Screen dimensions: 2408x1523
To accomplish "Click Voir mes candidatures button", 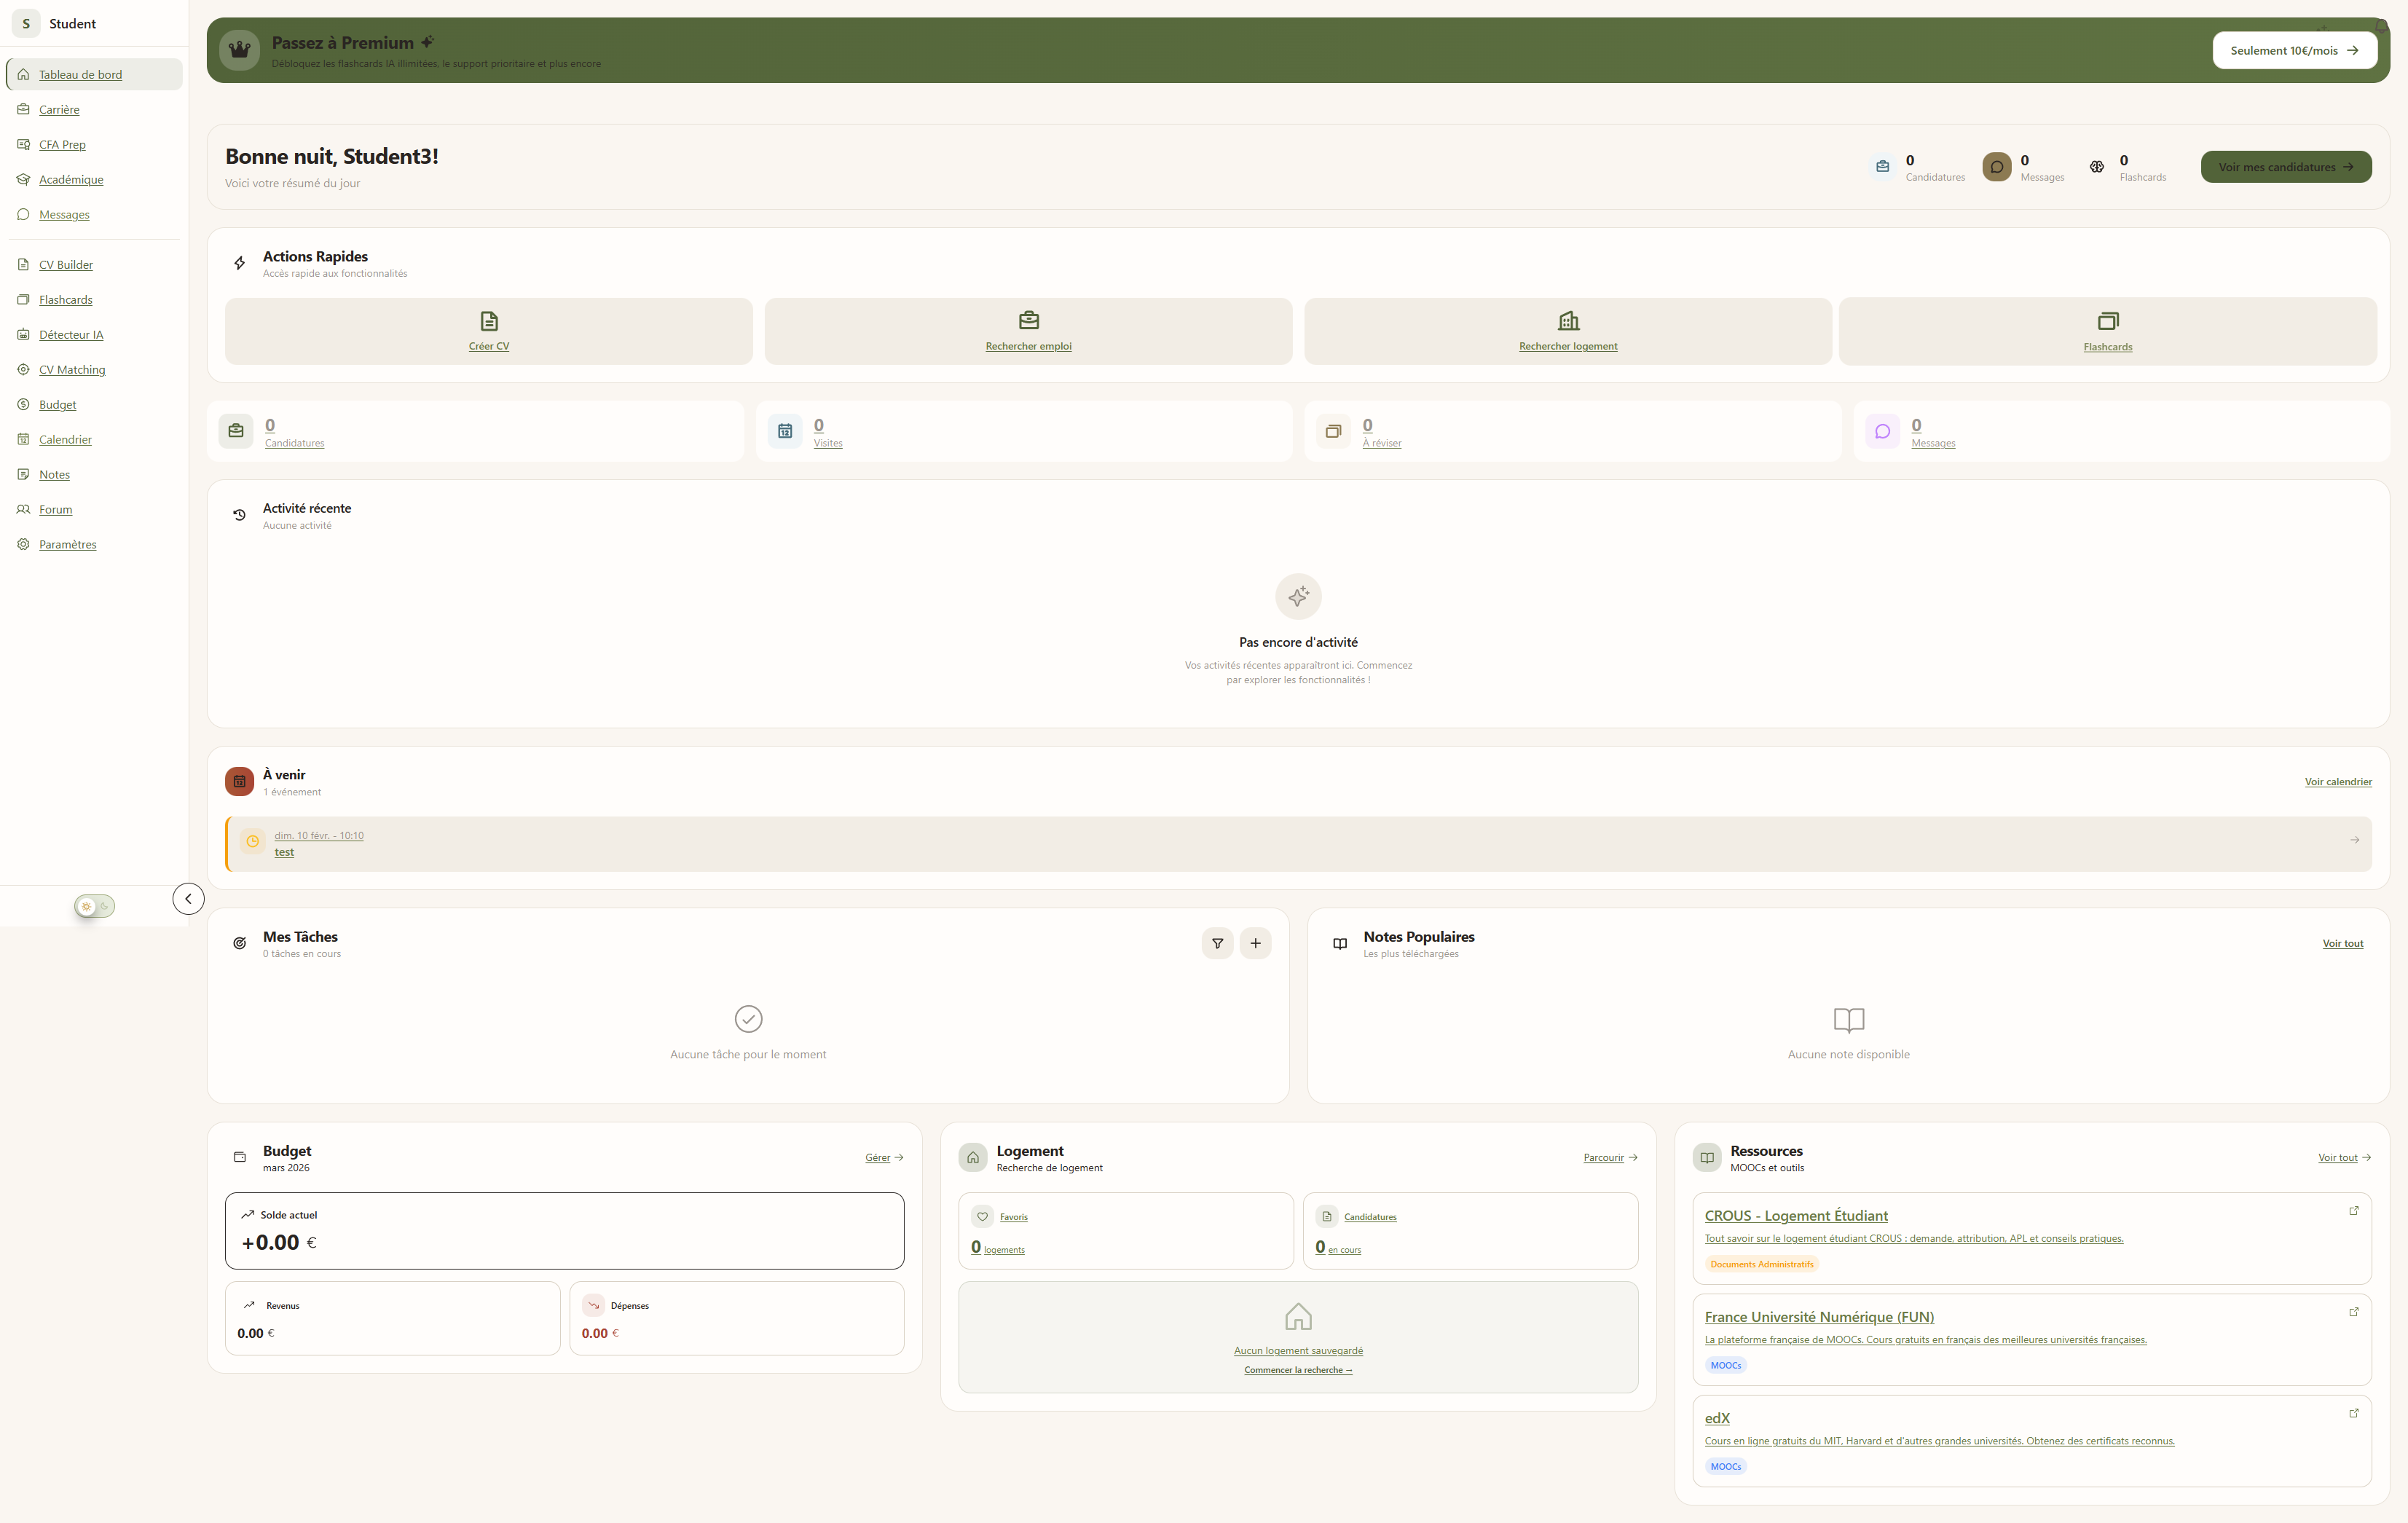I will coord(2285,167).
